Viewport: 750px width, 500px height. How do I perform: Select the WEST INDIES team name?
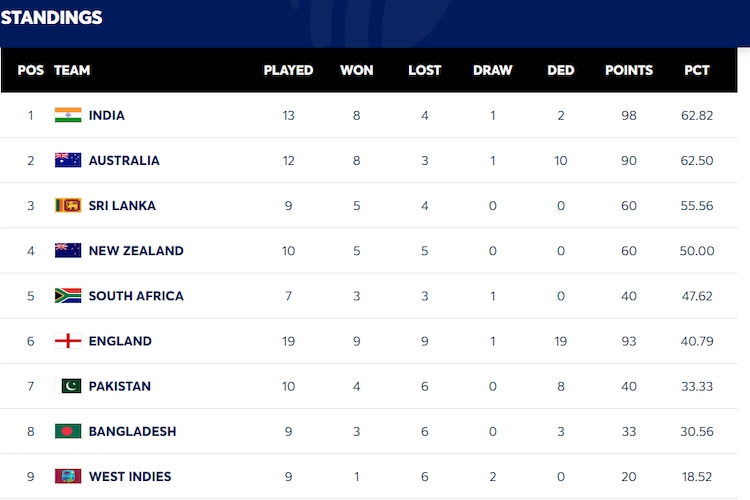coord(130,476)
